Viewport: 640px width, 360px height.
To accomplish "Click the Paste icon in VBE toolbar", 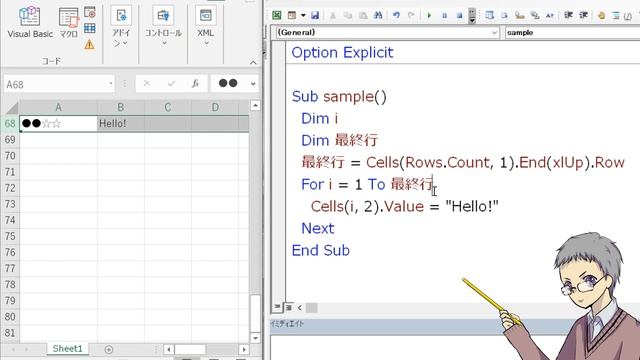I will (363, 16).
